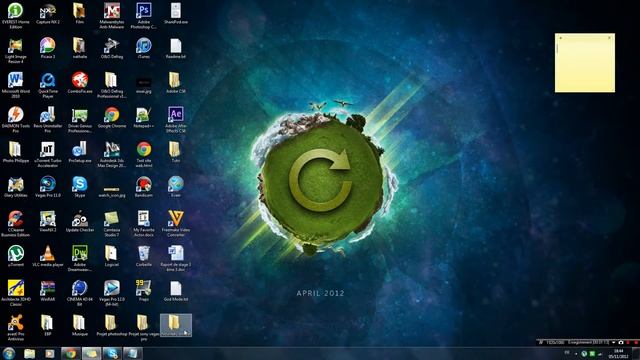
Task: Select the Adobe Dreamweaver shortcut
Action: point(80,258)
